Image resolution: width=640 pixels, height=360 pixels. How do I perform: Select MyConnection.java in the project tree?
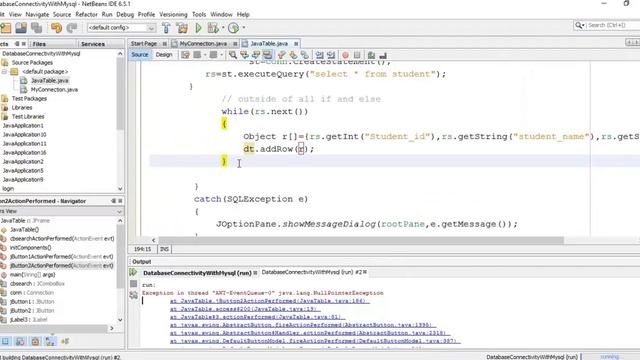tap(54, 89)
